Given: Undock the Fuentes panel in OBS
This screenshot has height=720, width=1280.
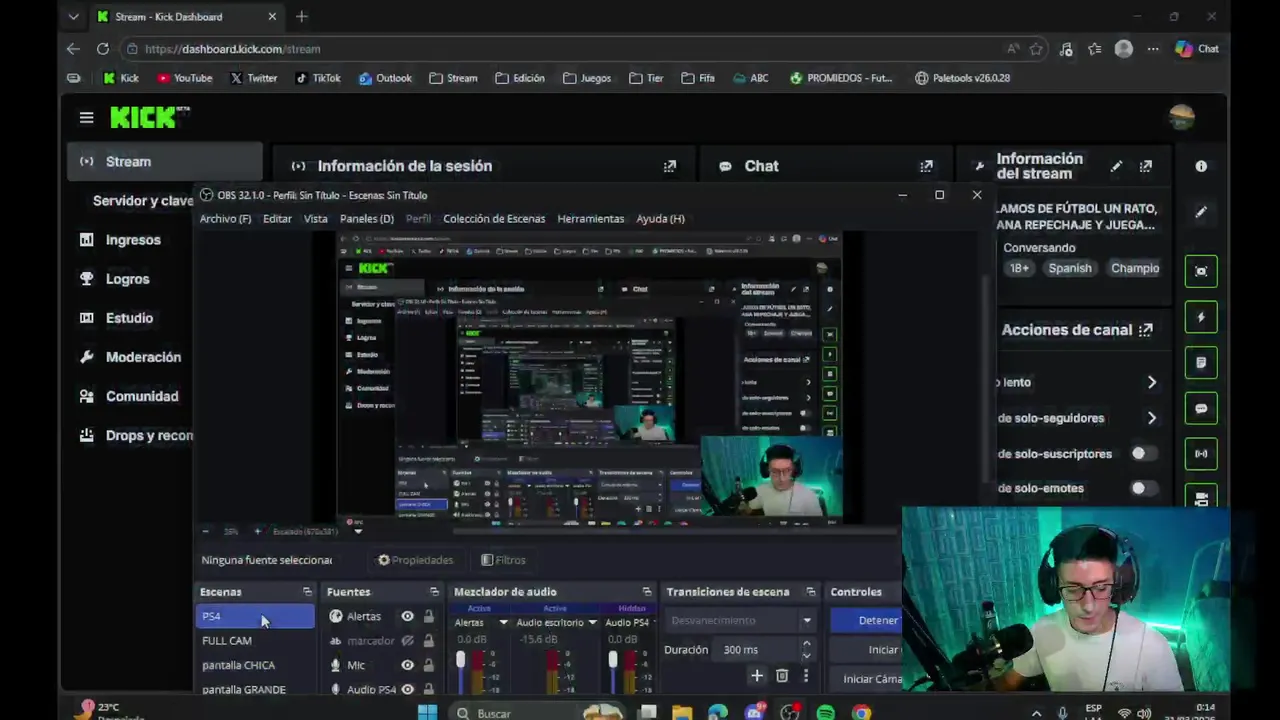Looking at the screenshot, I should (434, 592).
